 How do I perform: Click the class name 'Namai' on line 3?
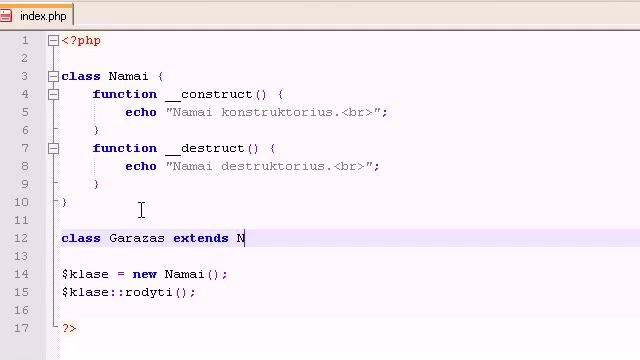click(128, 76)
